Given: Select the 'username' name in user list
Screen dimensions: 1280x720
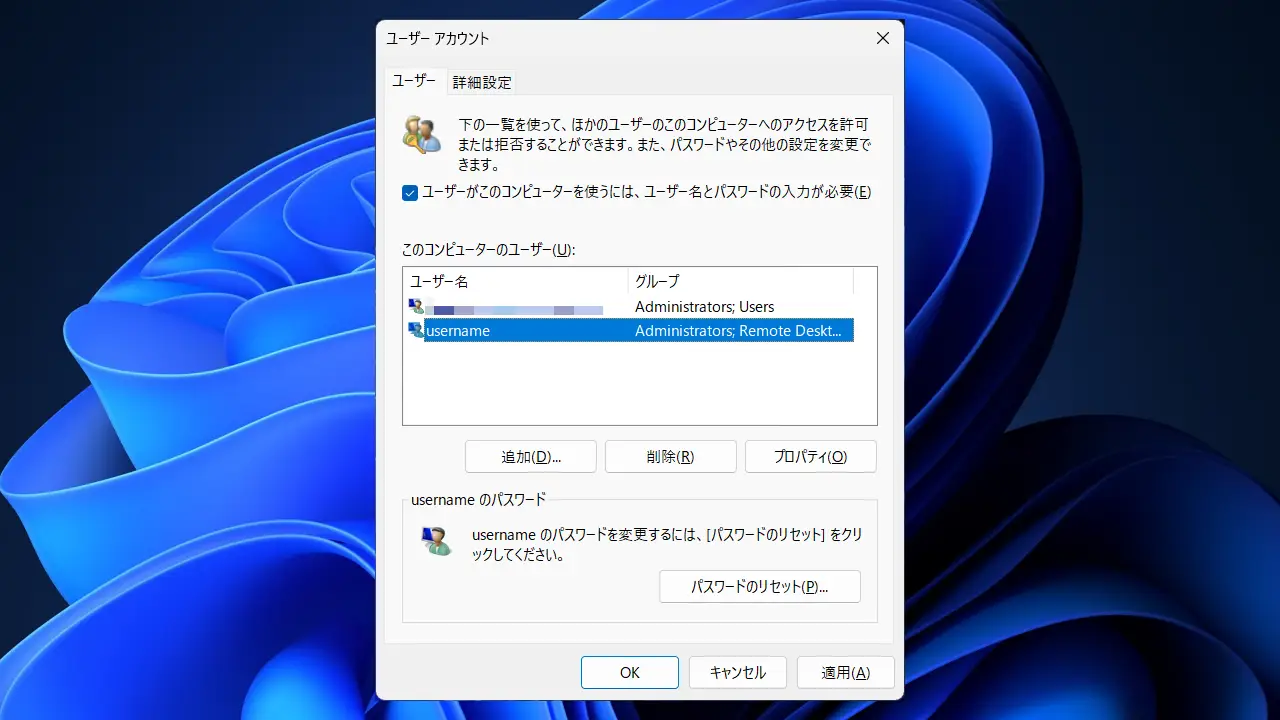Looking at the screenshot, I should [458, 331].
